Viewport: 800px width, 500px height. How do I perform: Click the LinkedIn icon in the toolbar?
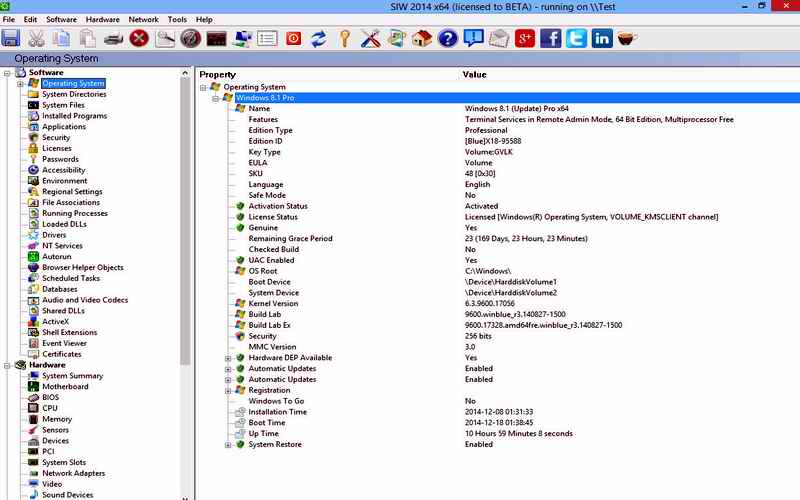coord(602,39)
